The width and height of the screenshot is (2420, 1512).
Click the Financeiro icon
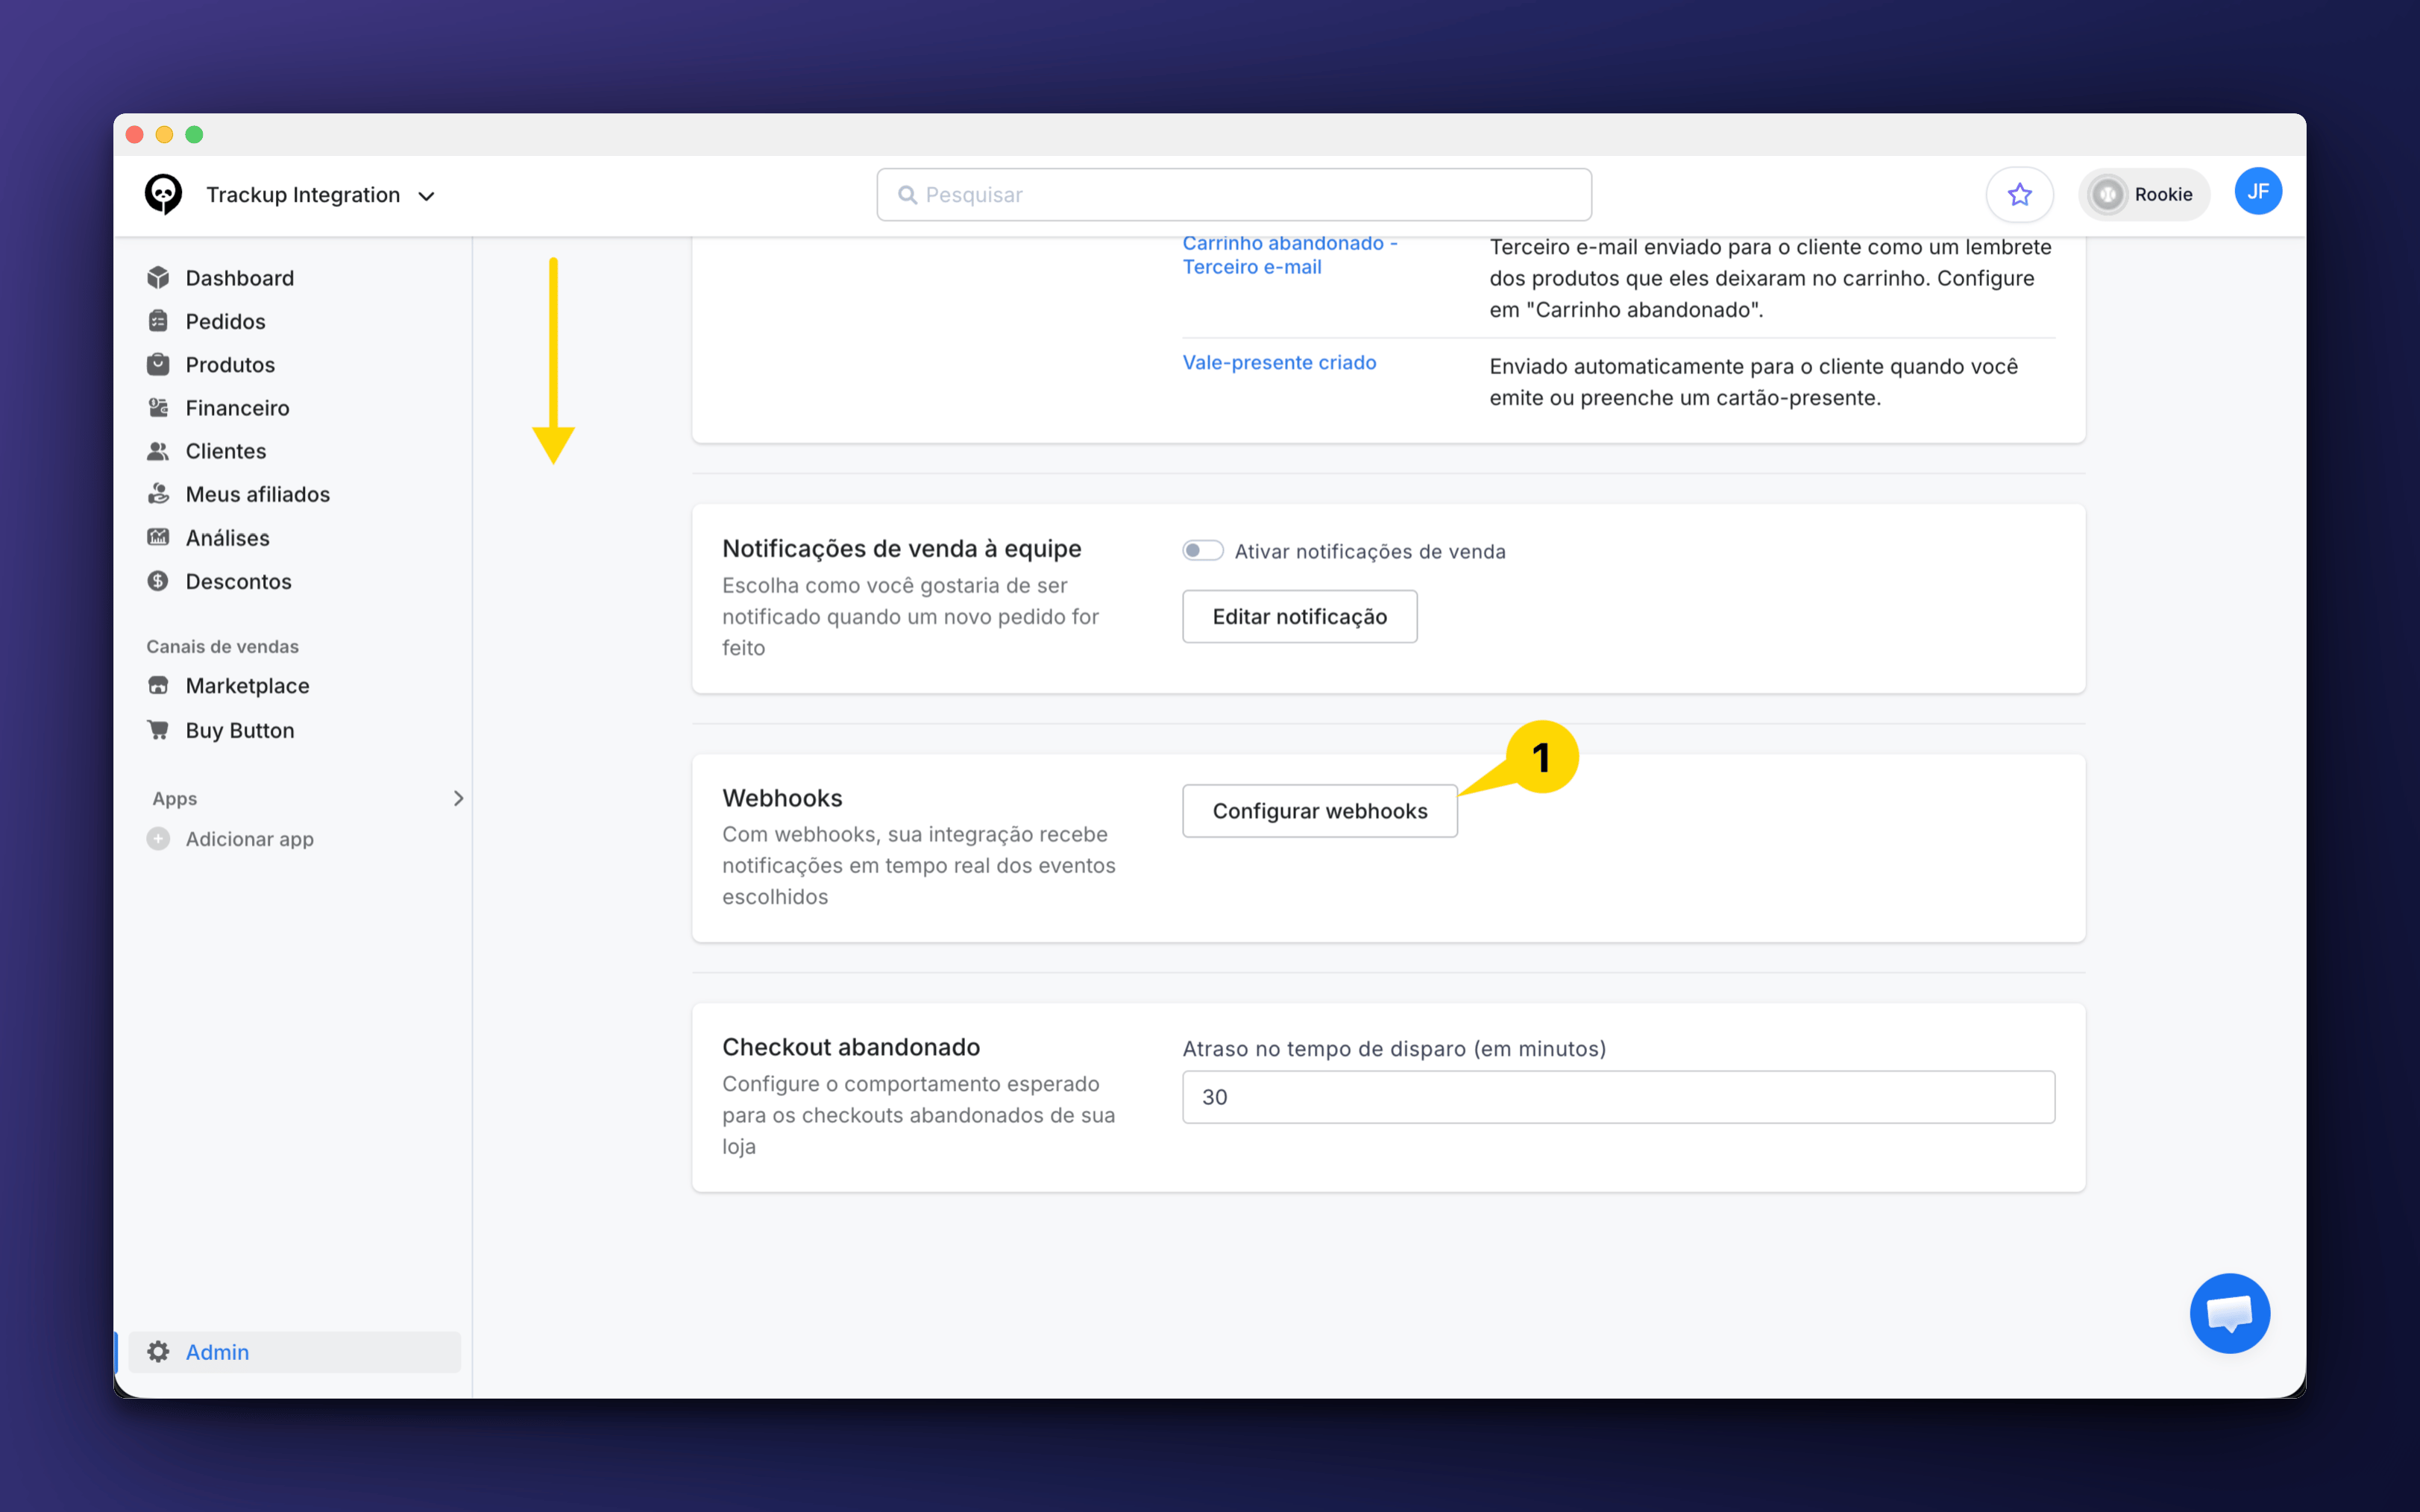pos(158,407)
